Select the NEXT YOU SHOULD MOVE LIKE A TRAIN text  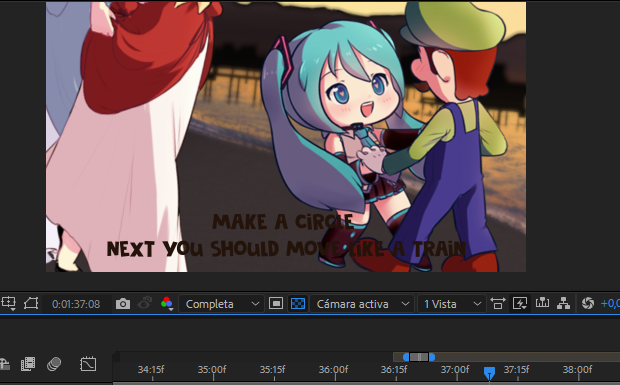(286, 249)
